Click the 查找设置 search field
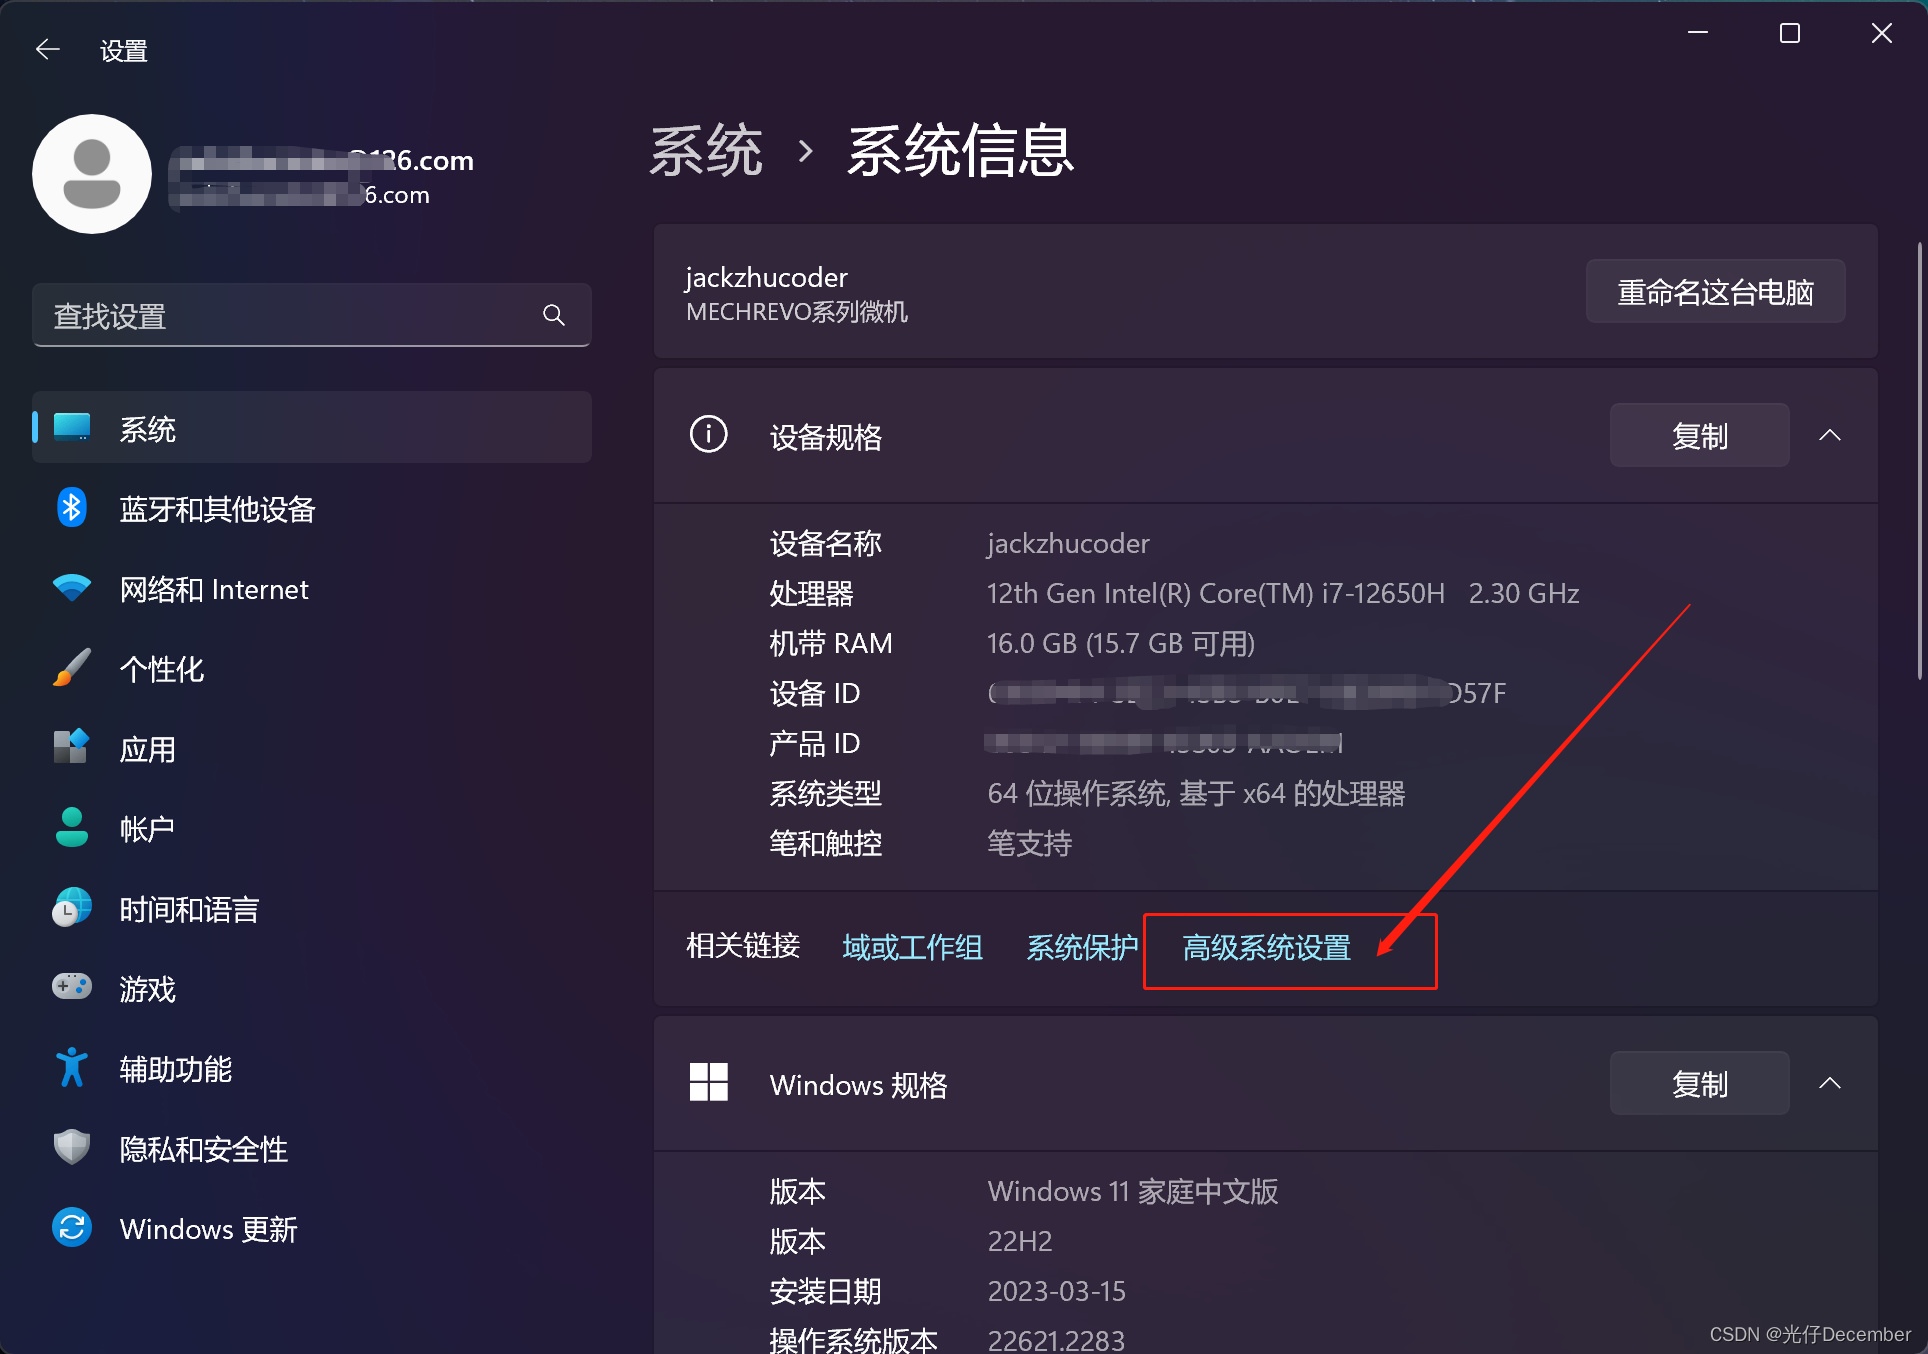Screen dimensions: 1928x1354 [290, 316]
